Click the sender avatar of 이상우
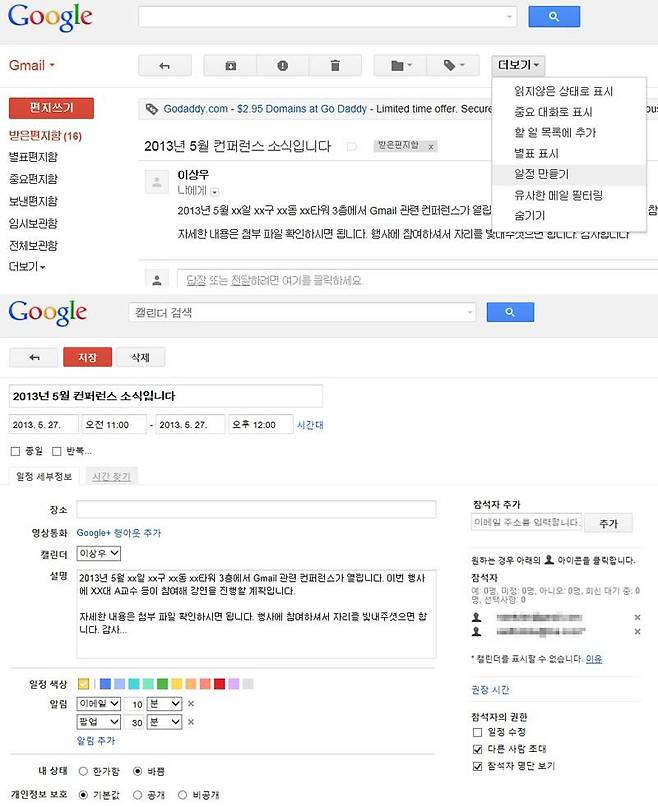The image size is (658, 807). (157, 182)
